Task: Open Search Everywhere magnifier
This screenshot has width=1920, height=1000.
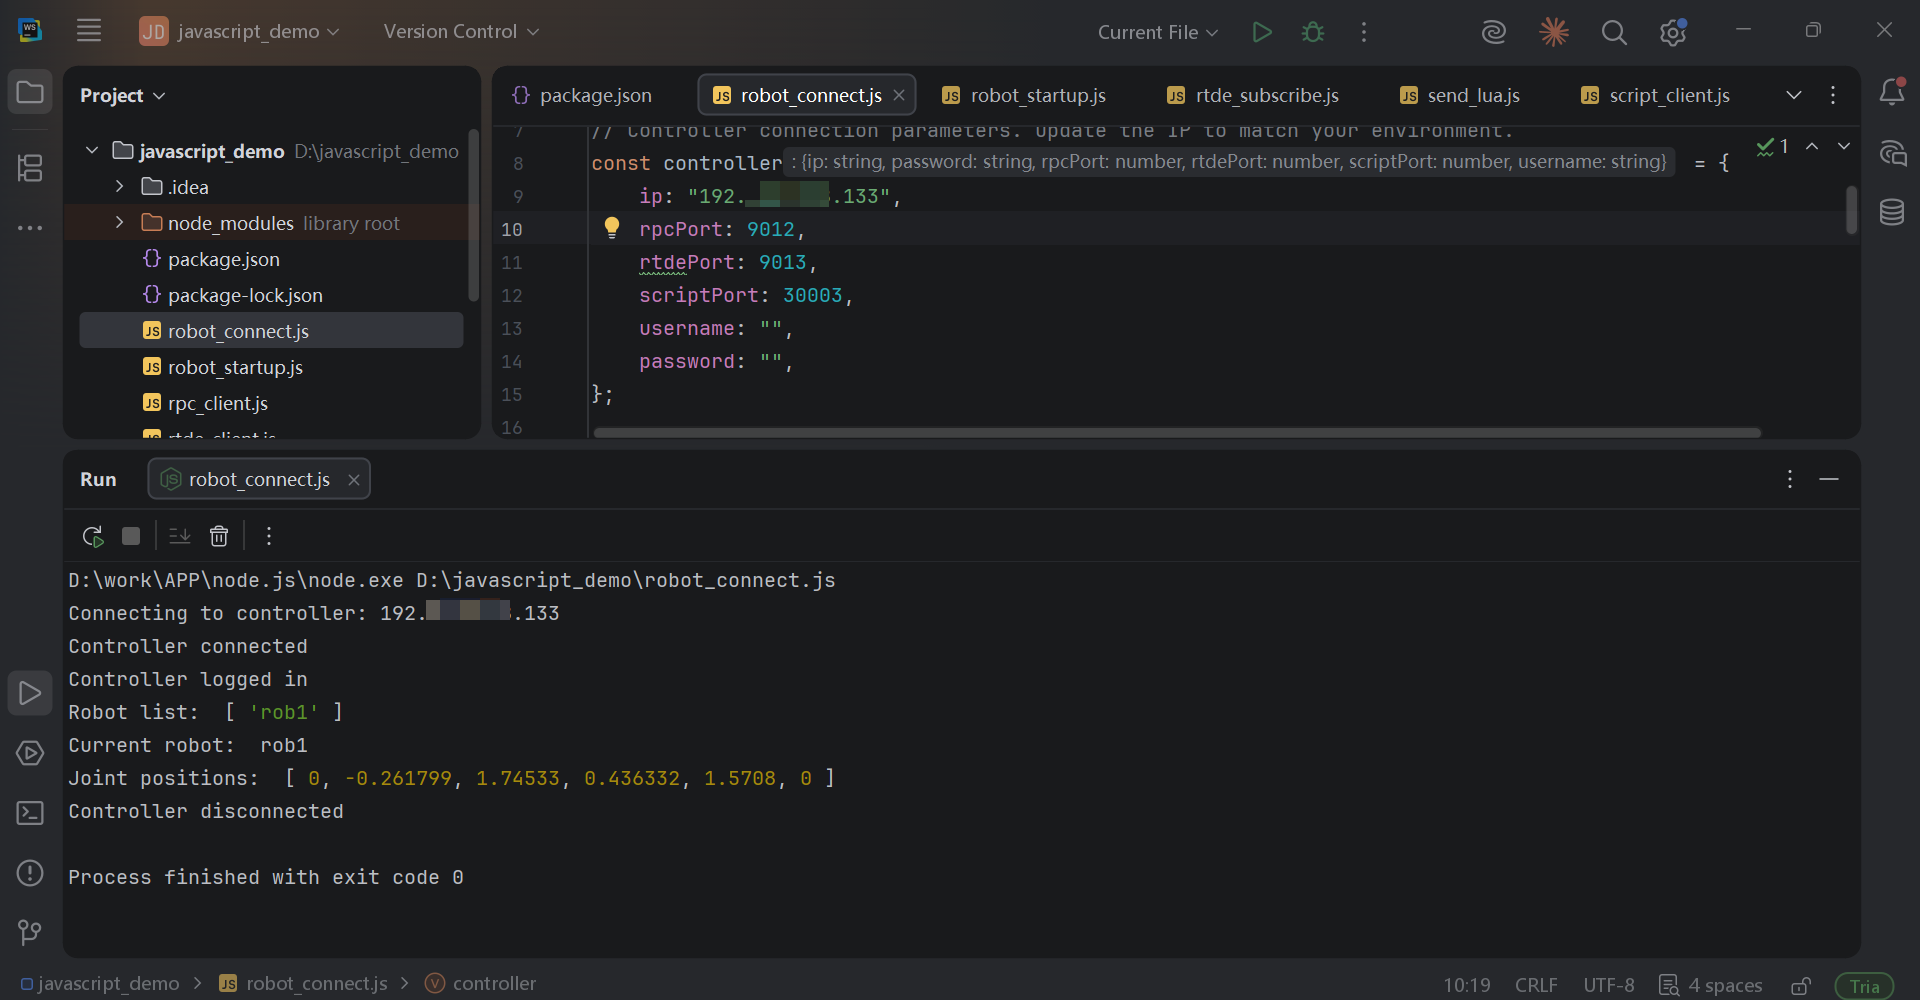Action: coord(1613,32)
